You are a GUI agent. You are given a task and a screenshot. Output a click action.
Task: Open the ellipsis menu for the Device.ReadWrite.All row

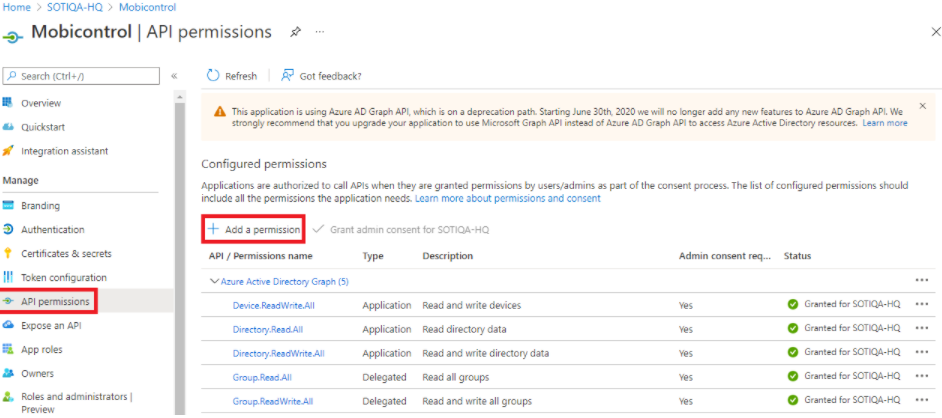point(921,305)
